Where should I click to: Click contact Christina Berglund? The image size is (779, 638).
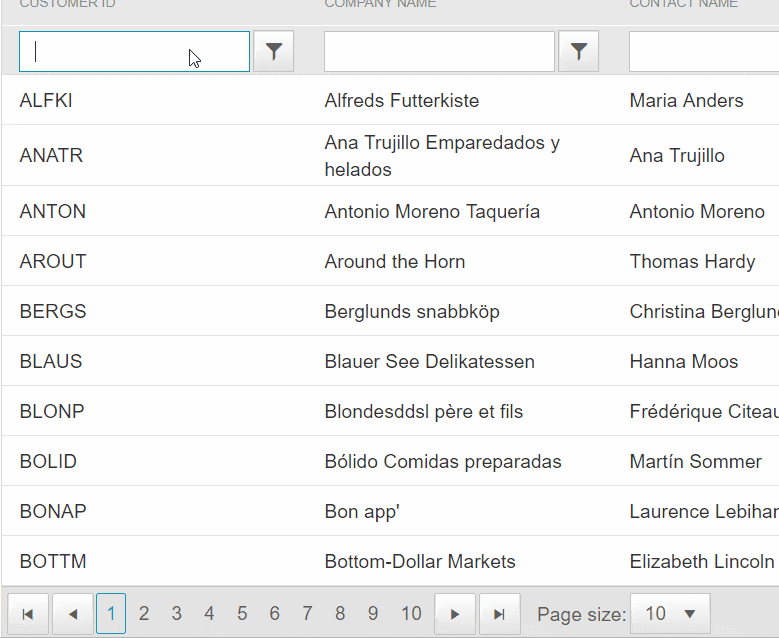point(704,312)
